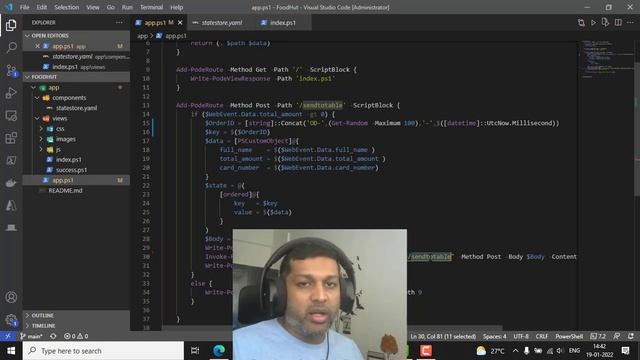Collapse the views folder
The width and height of the screenshot is (640, 360).
point(76,118)
